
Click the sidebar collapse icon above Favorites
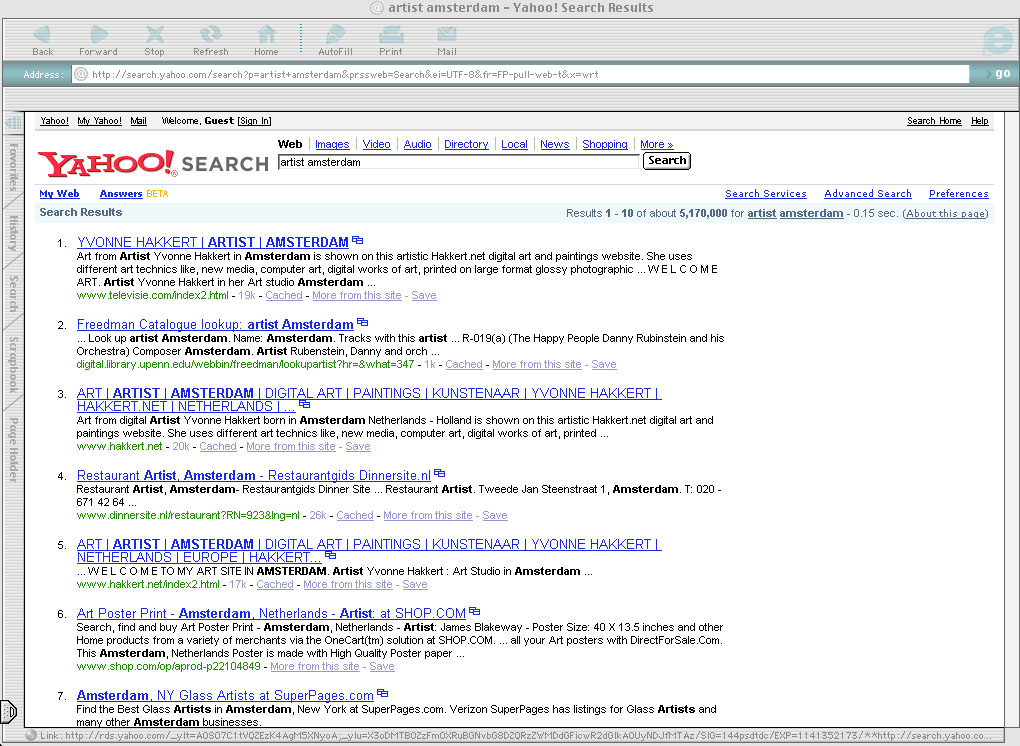pyautogui.click(x=12, y=123)
